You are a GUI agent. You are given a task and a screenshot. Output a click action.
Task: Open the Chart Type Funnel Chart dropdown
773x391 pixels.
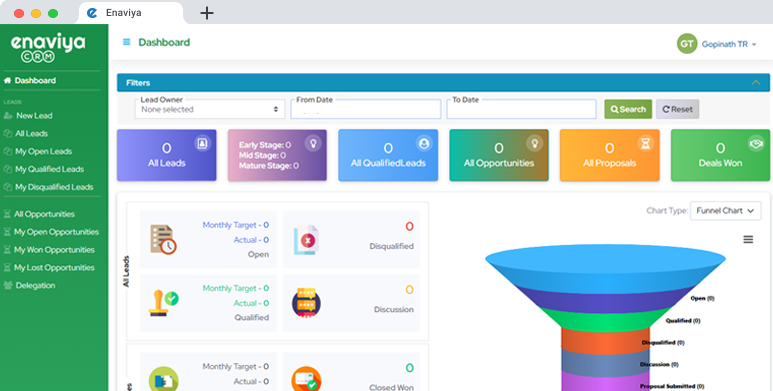coord(726,211)
